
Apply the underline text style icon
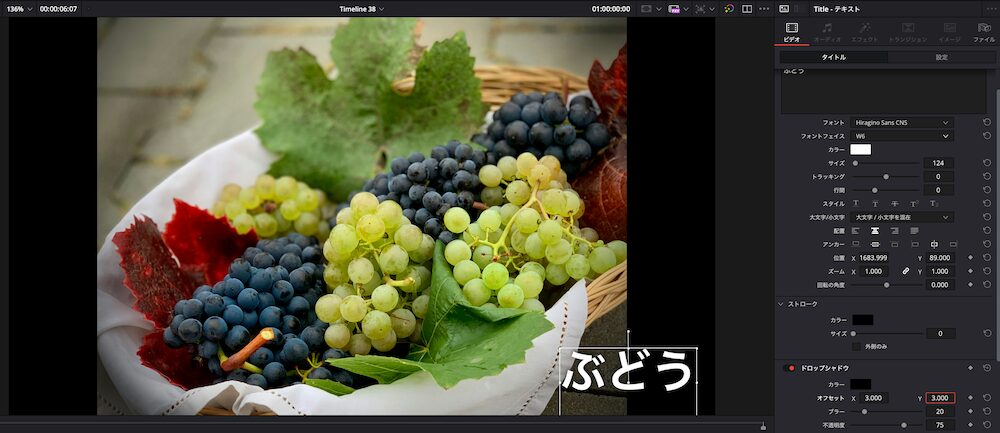click(854, 204)
